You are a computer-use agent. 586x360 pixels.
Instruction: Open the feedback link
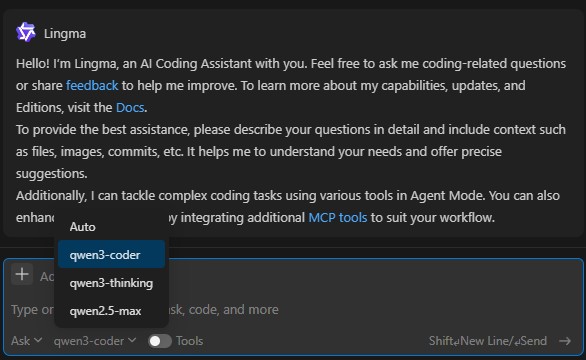(x=92, y=86)
